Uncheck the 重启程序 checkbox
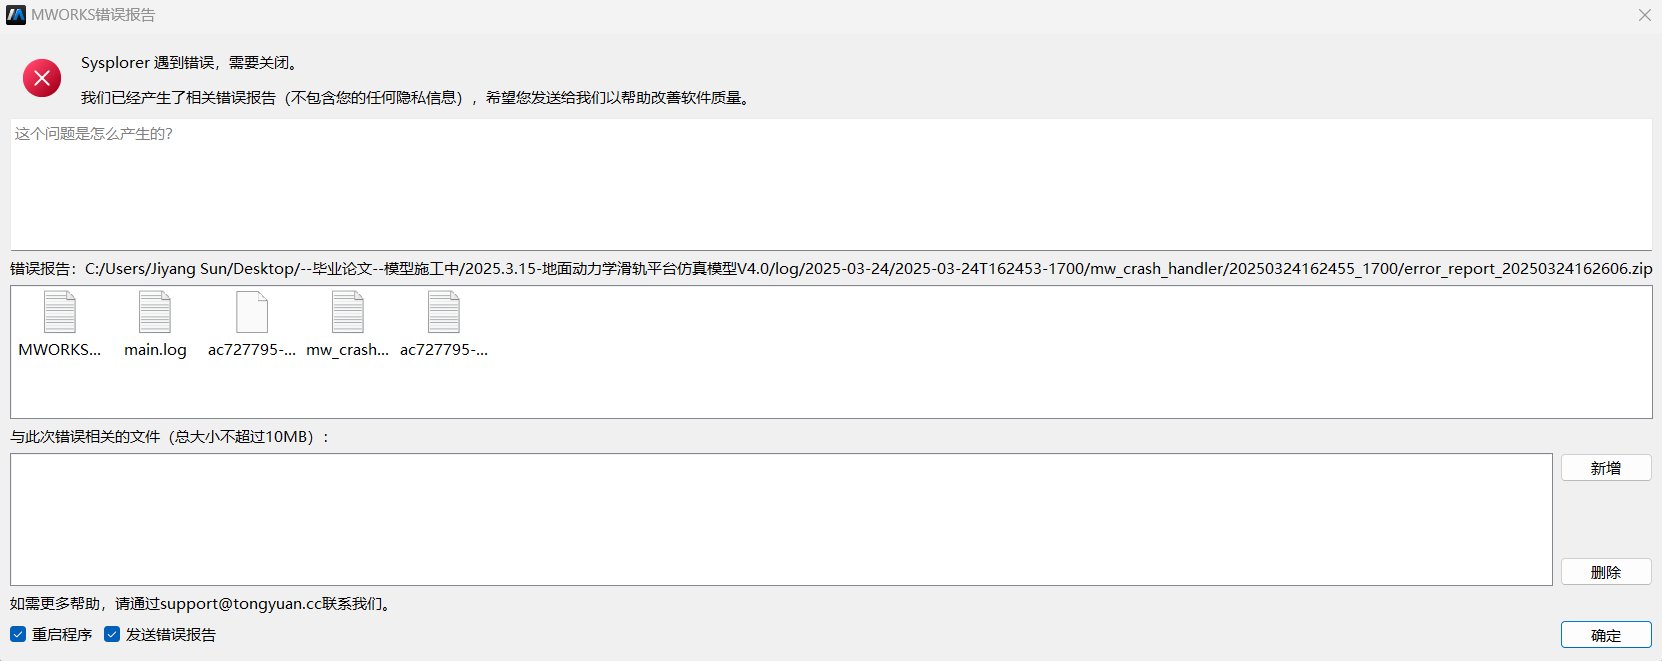The image size is (1662, 661). 18,634
